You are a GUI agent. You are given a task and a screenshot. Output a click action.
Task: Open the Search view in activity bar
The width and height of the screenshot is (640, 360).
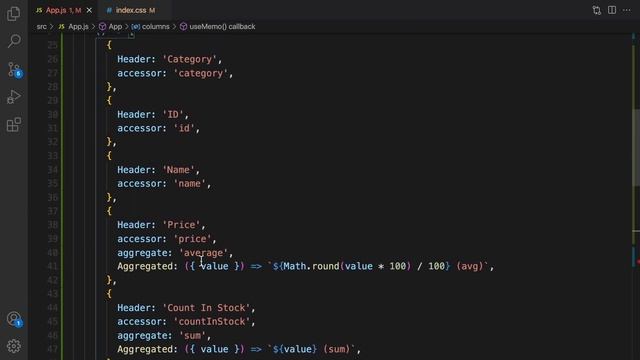point(14,41)
